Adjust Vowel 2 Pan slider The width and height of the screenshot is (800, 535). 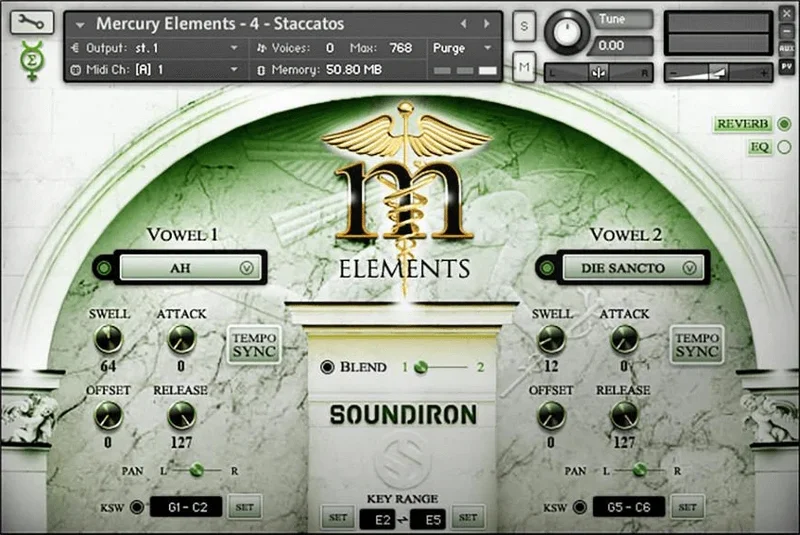point(640,470)
